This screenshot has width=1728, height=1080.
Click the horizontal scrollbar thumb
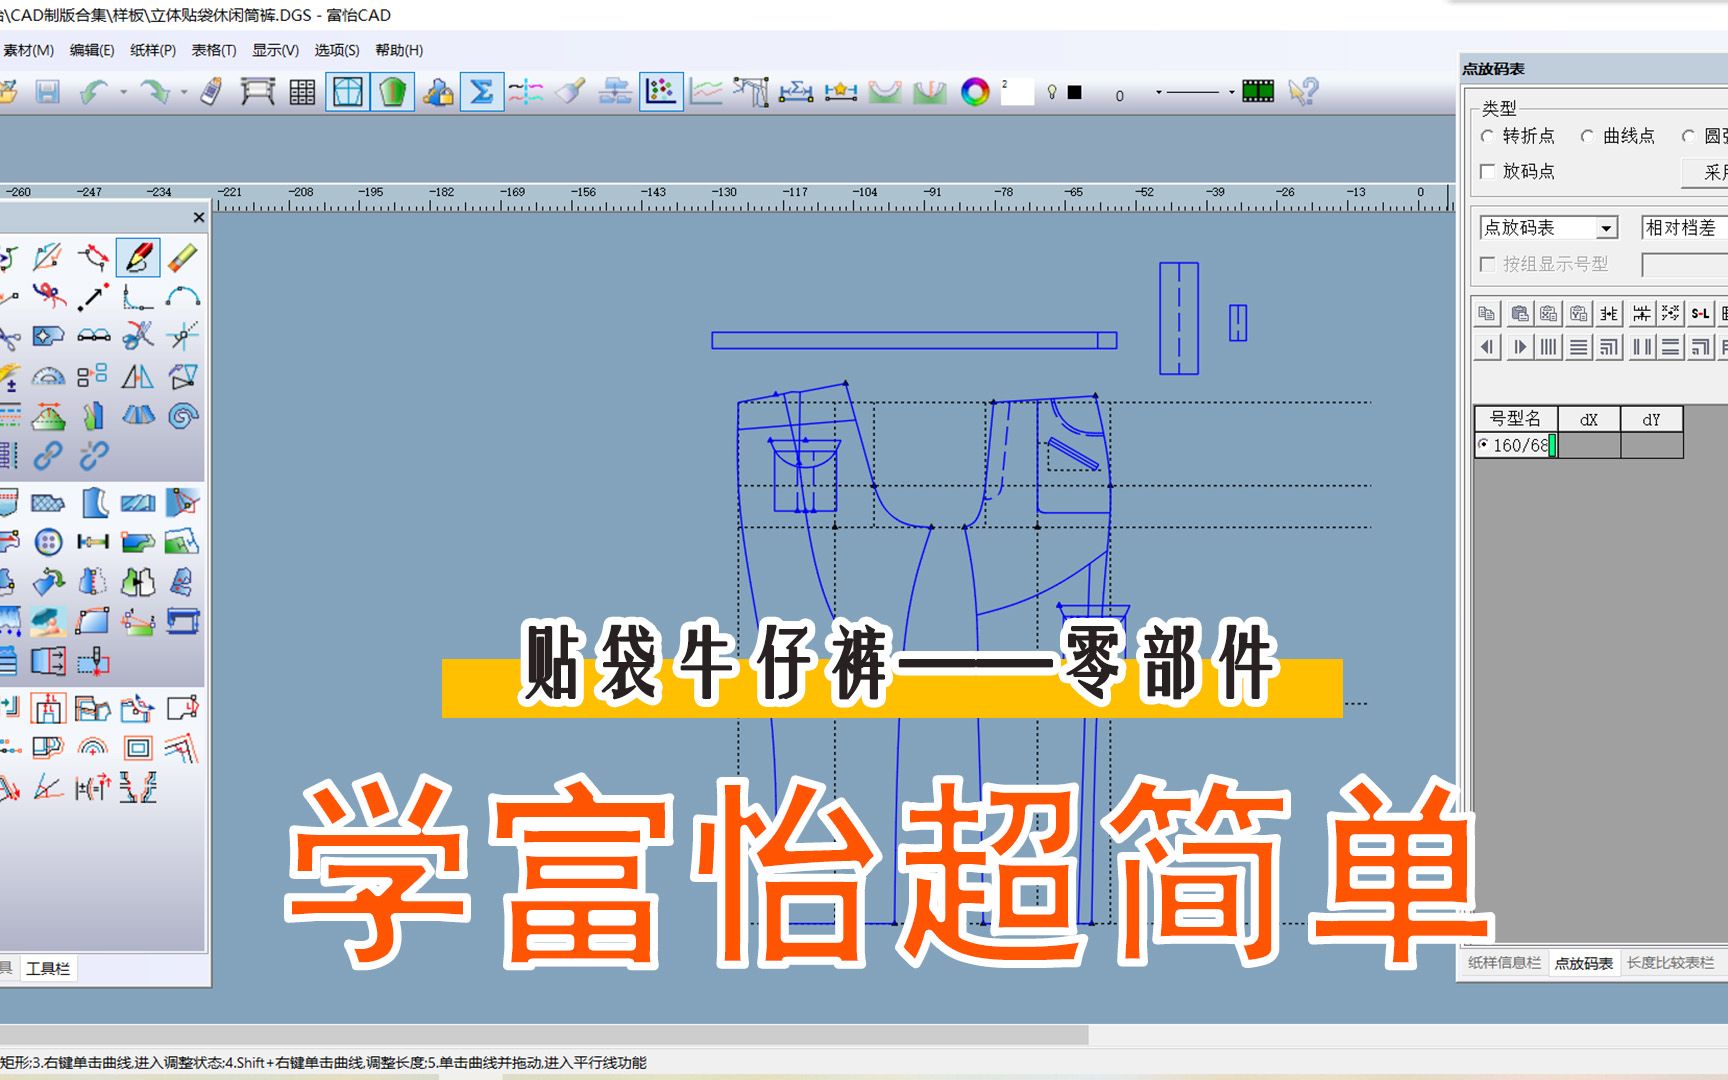(544, 1034)
